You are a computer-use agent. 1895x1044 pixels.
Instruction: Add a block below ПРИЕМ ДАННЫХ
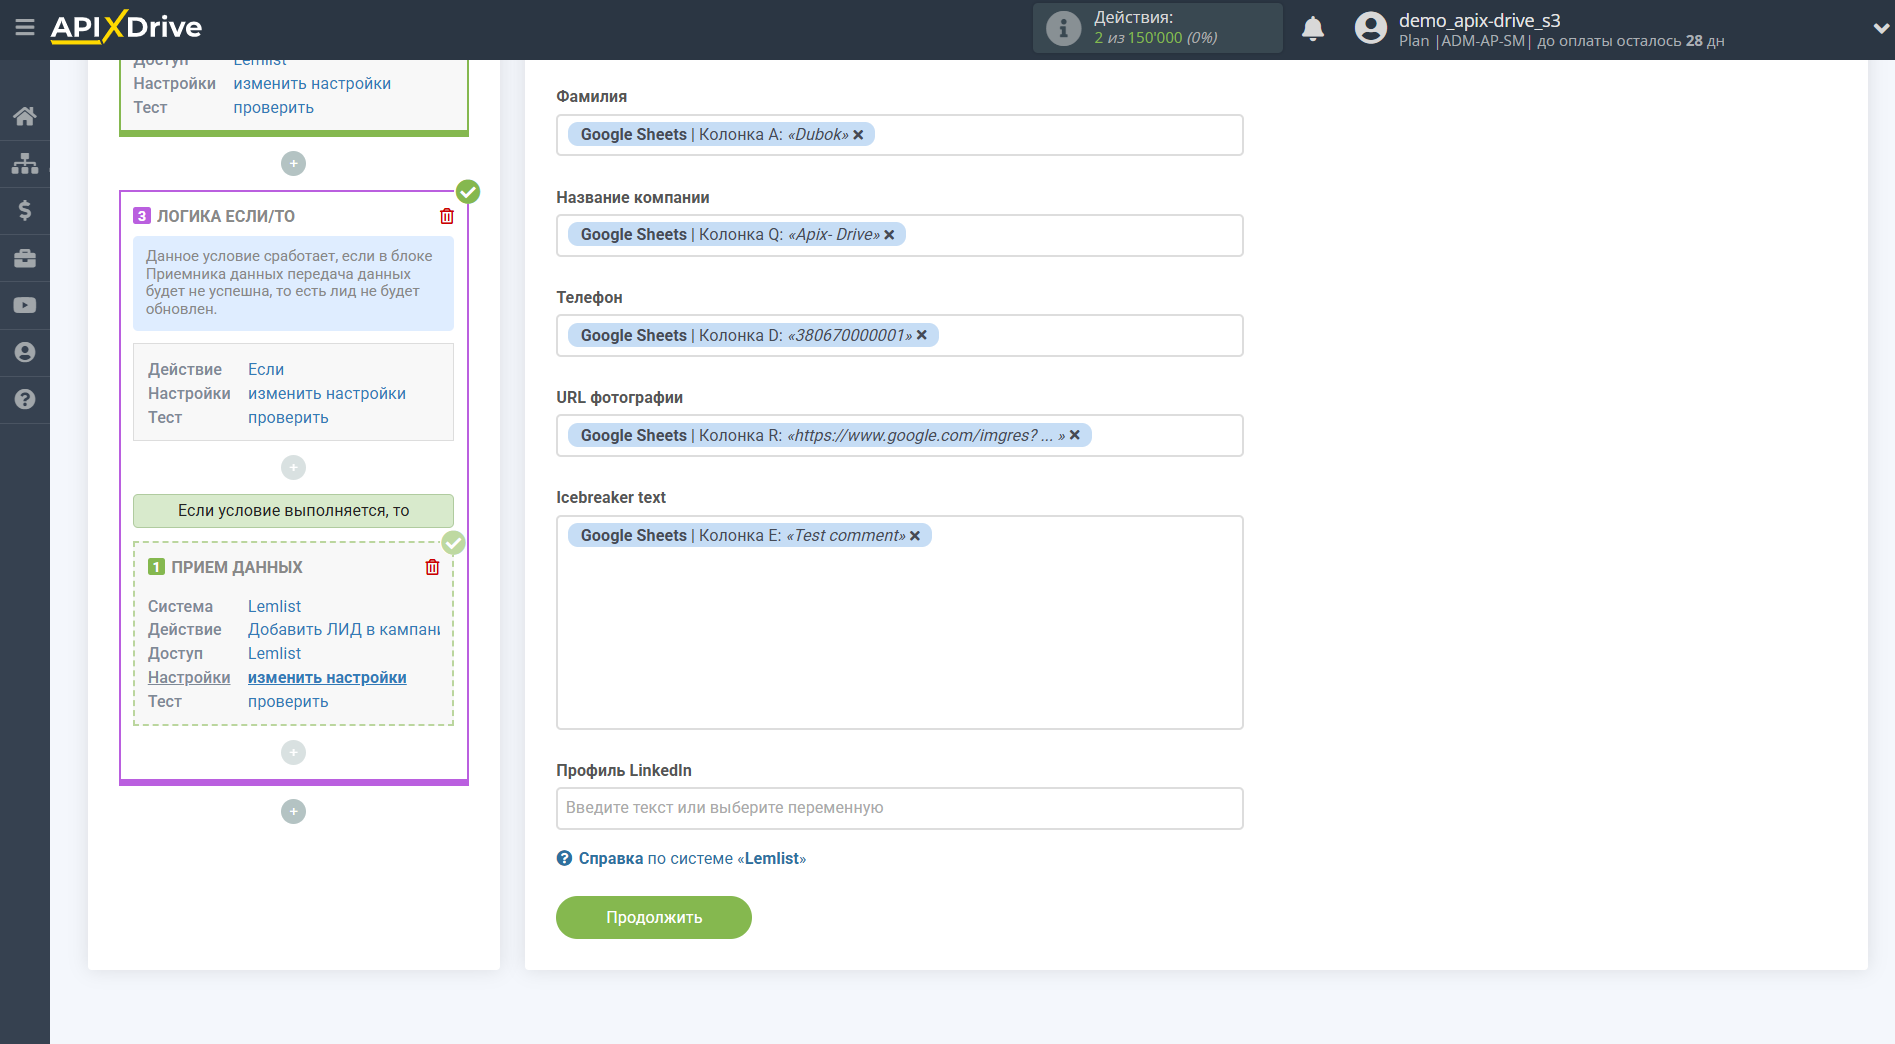click(x=293, y=752)
